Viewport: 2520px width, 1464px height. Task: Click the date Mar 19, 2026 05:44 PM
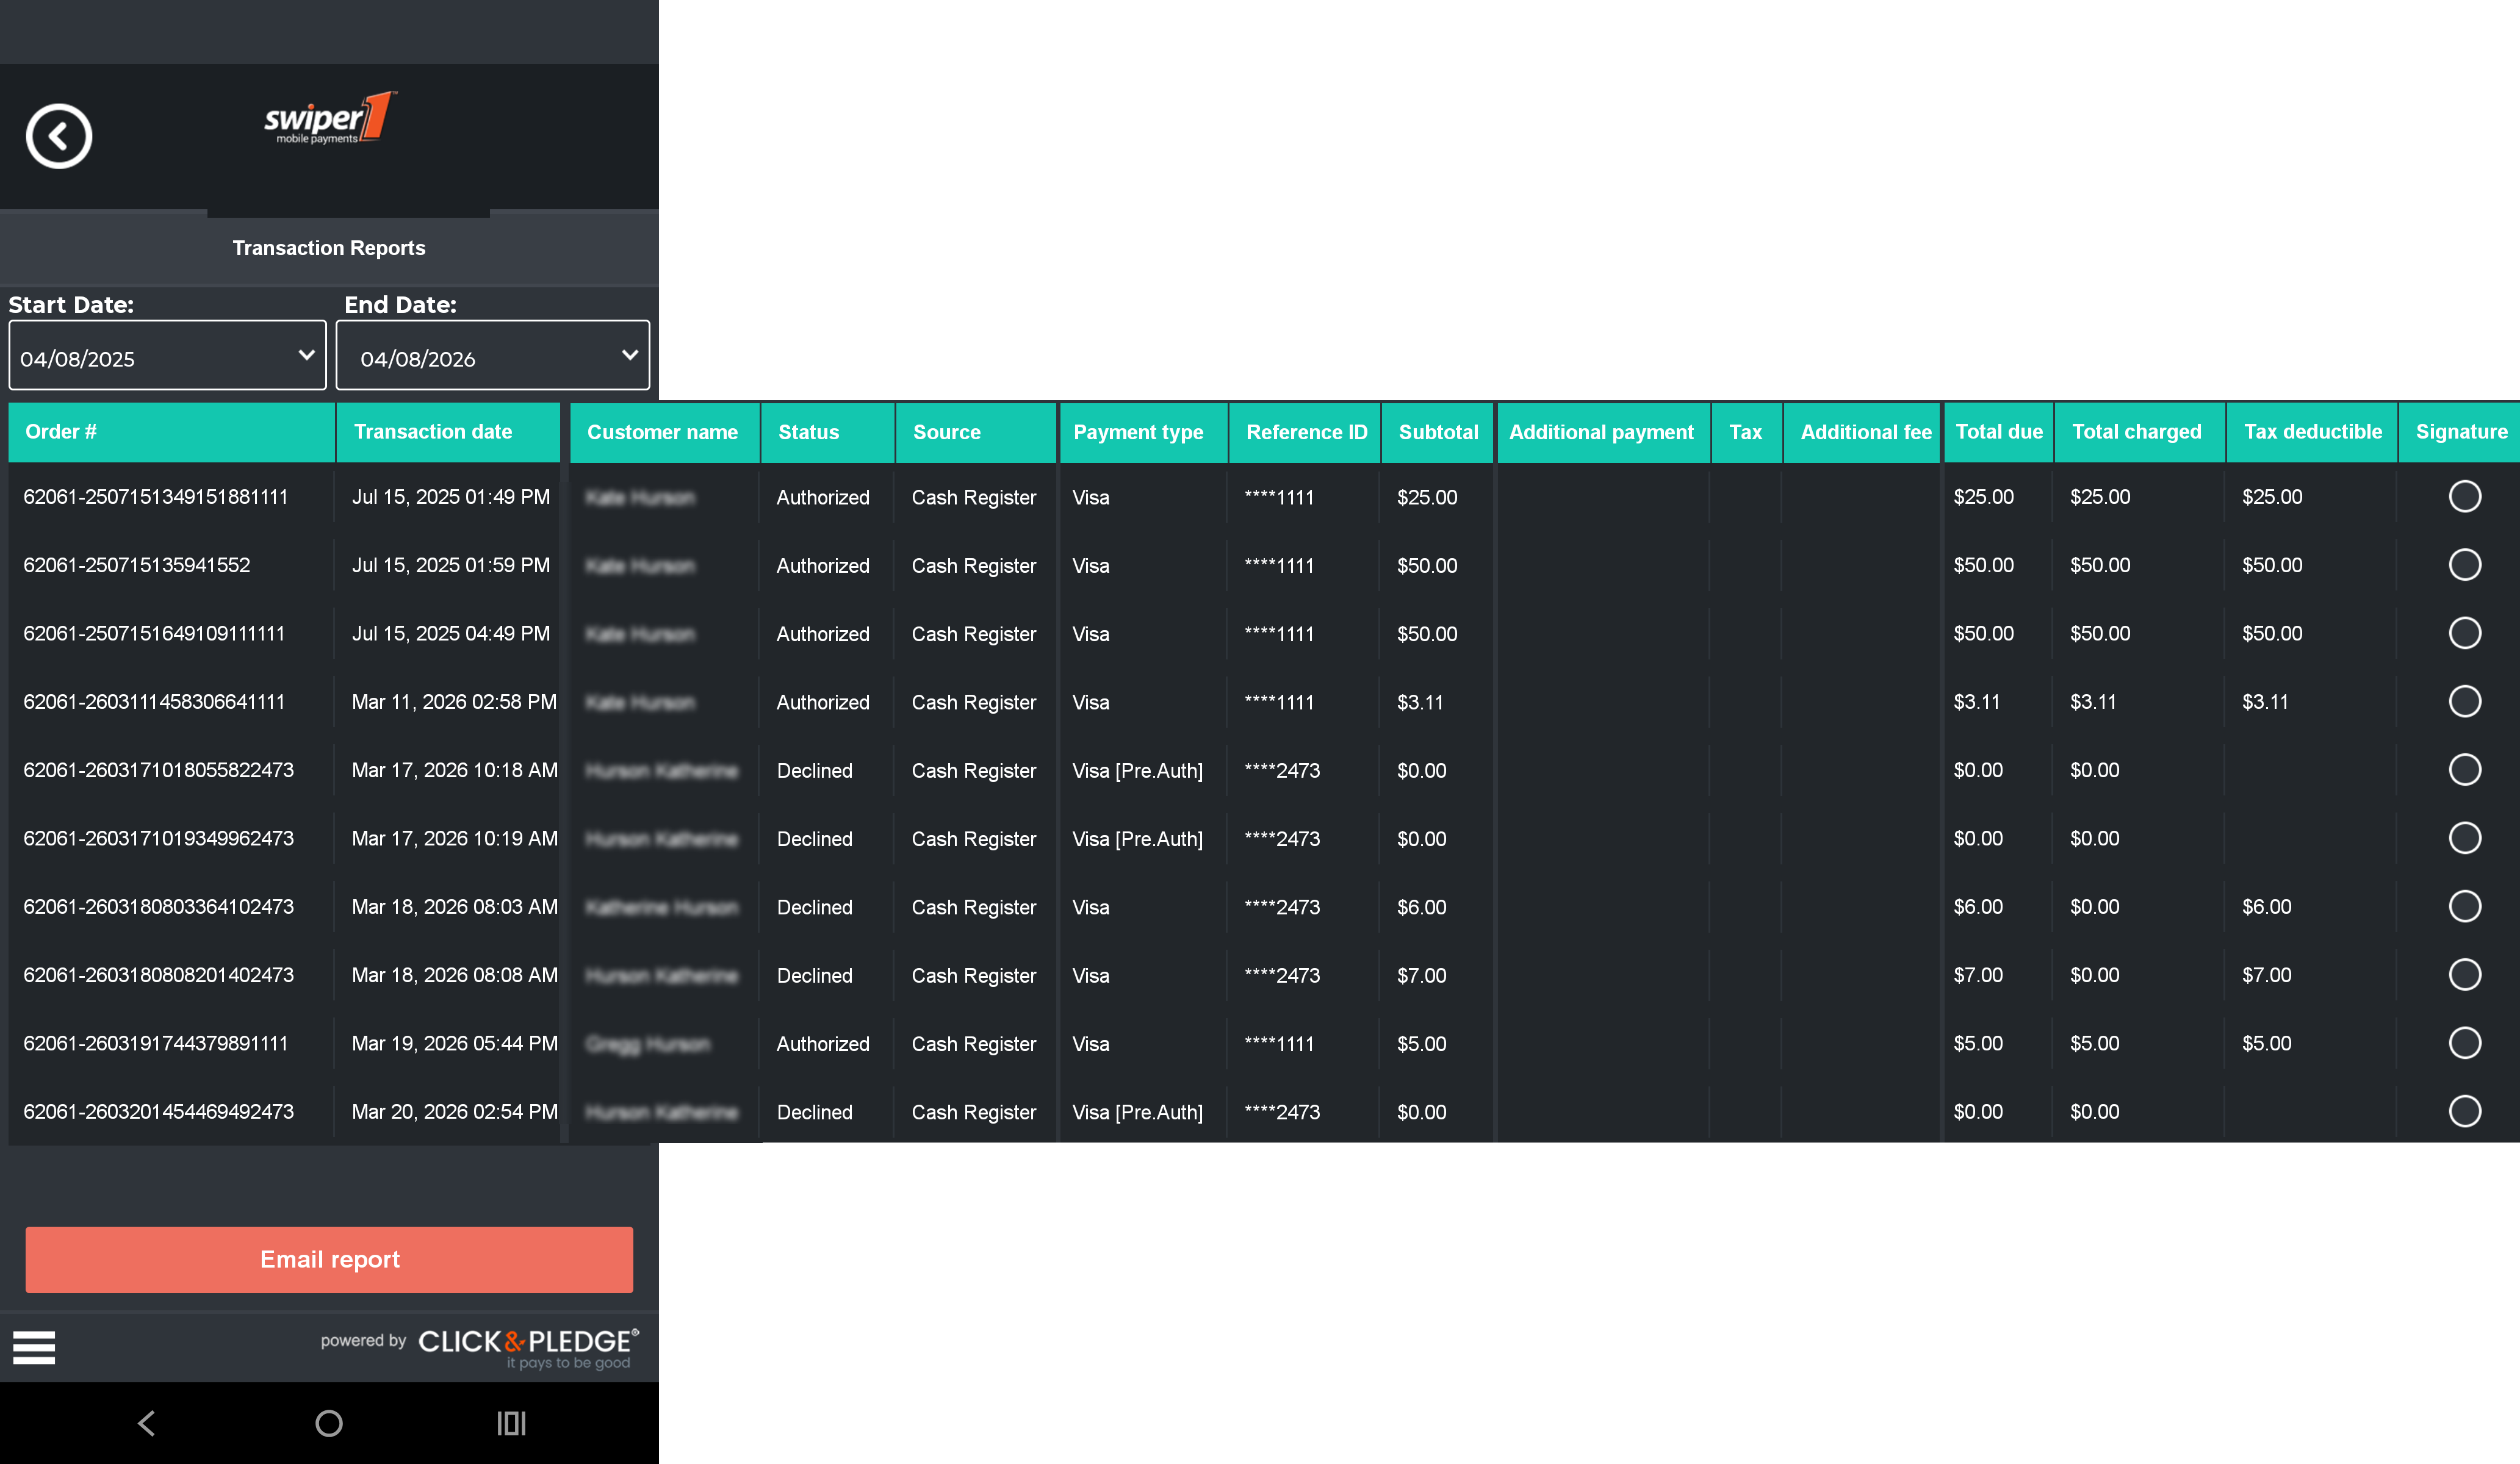(x=454, y=1043)
